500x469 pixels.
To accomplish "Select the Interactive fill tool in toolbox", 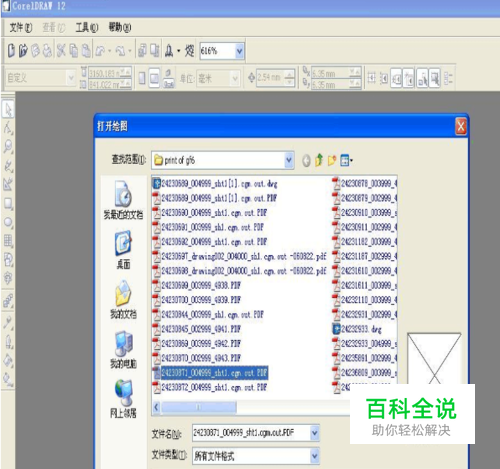I will 8,379.
